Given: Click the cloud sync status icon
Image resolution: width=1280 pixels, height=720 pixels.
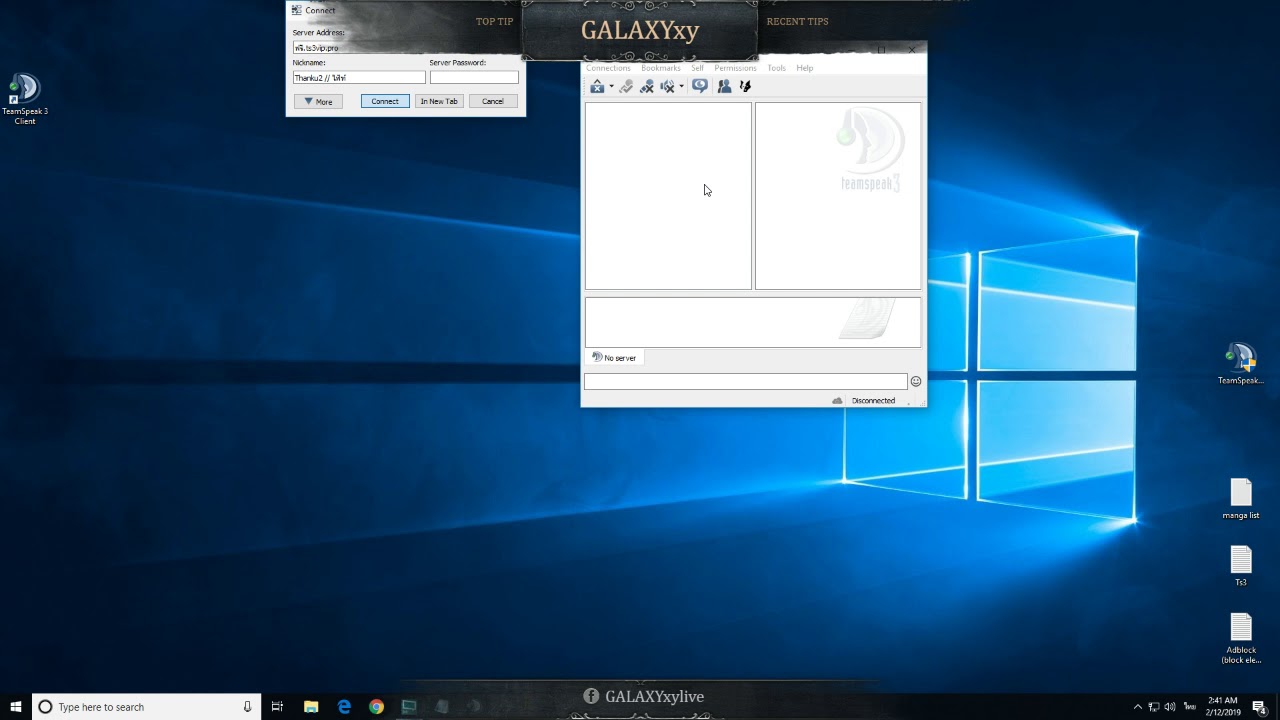Looking at the screenshot, I should point(837,400).
